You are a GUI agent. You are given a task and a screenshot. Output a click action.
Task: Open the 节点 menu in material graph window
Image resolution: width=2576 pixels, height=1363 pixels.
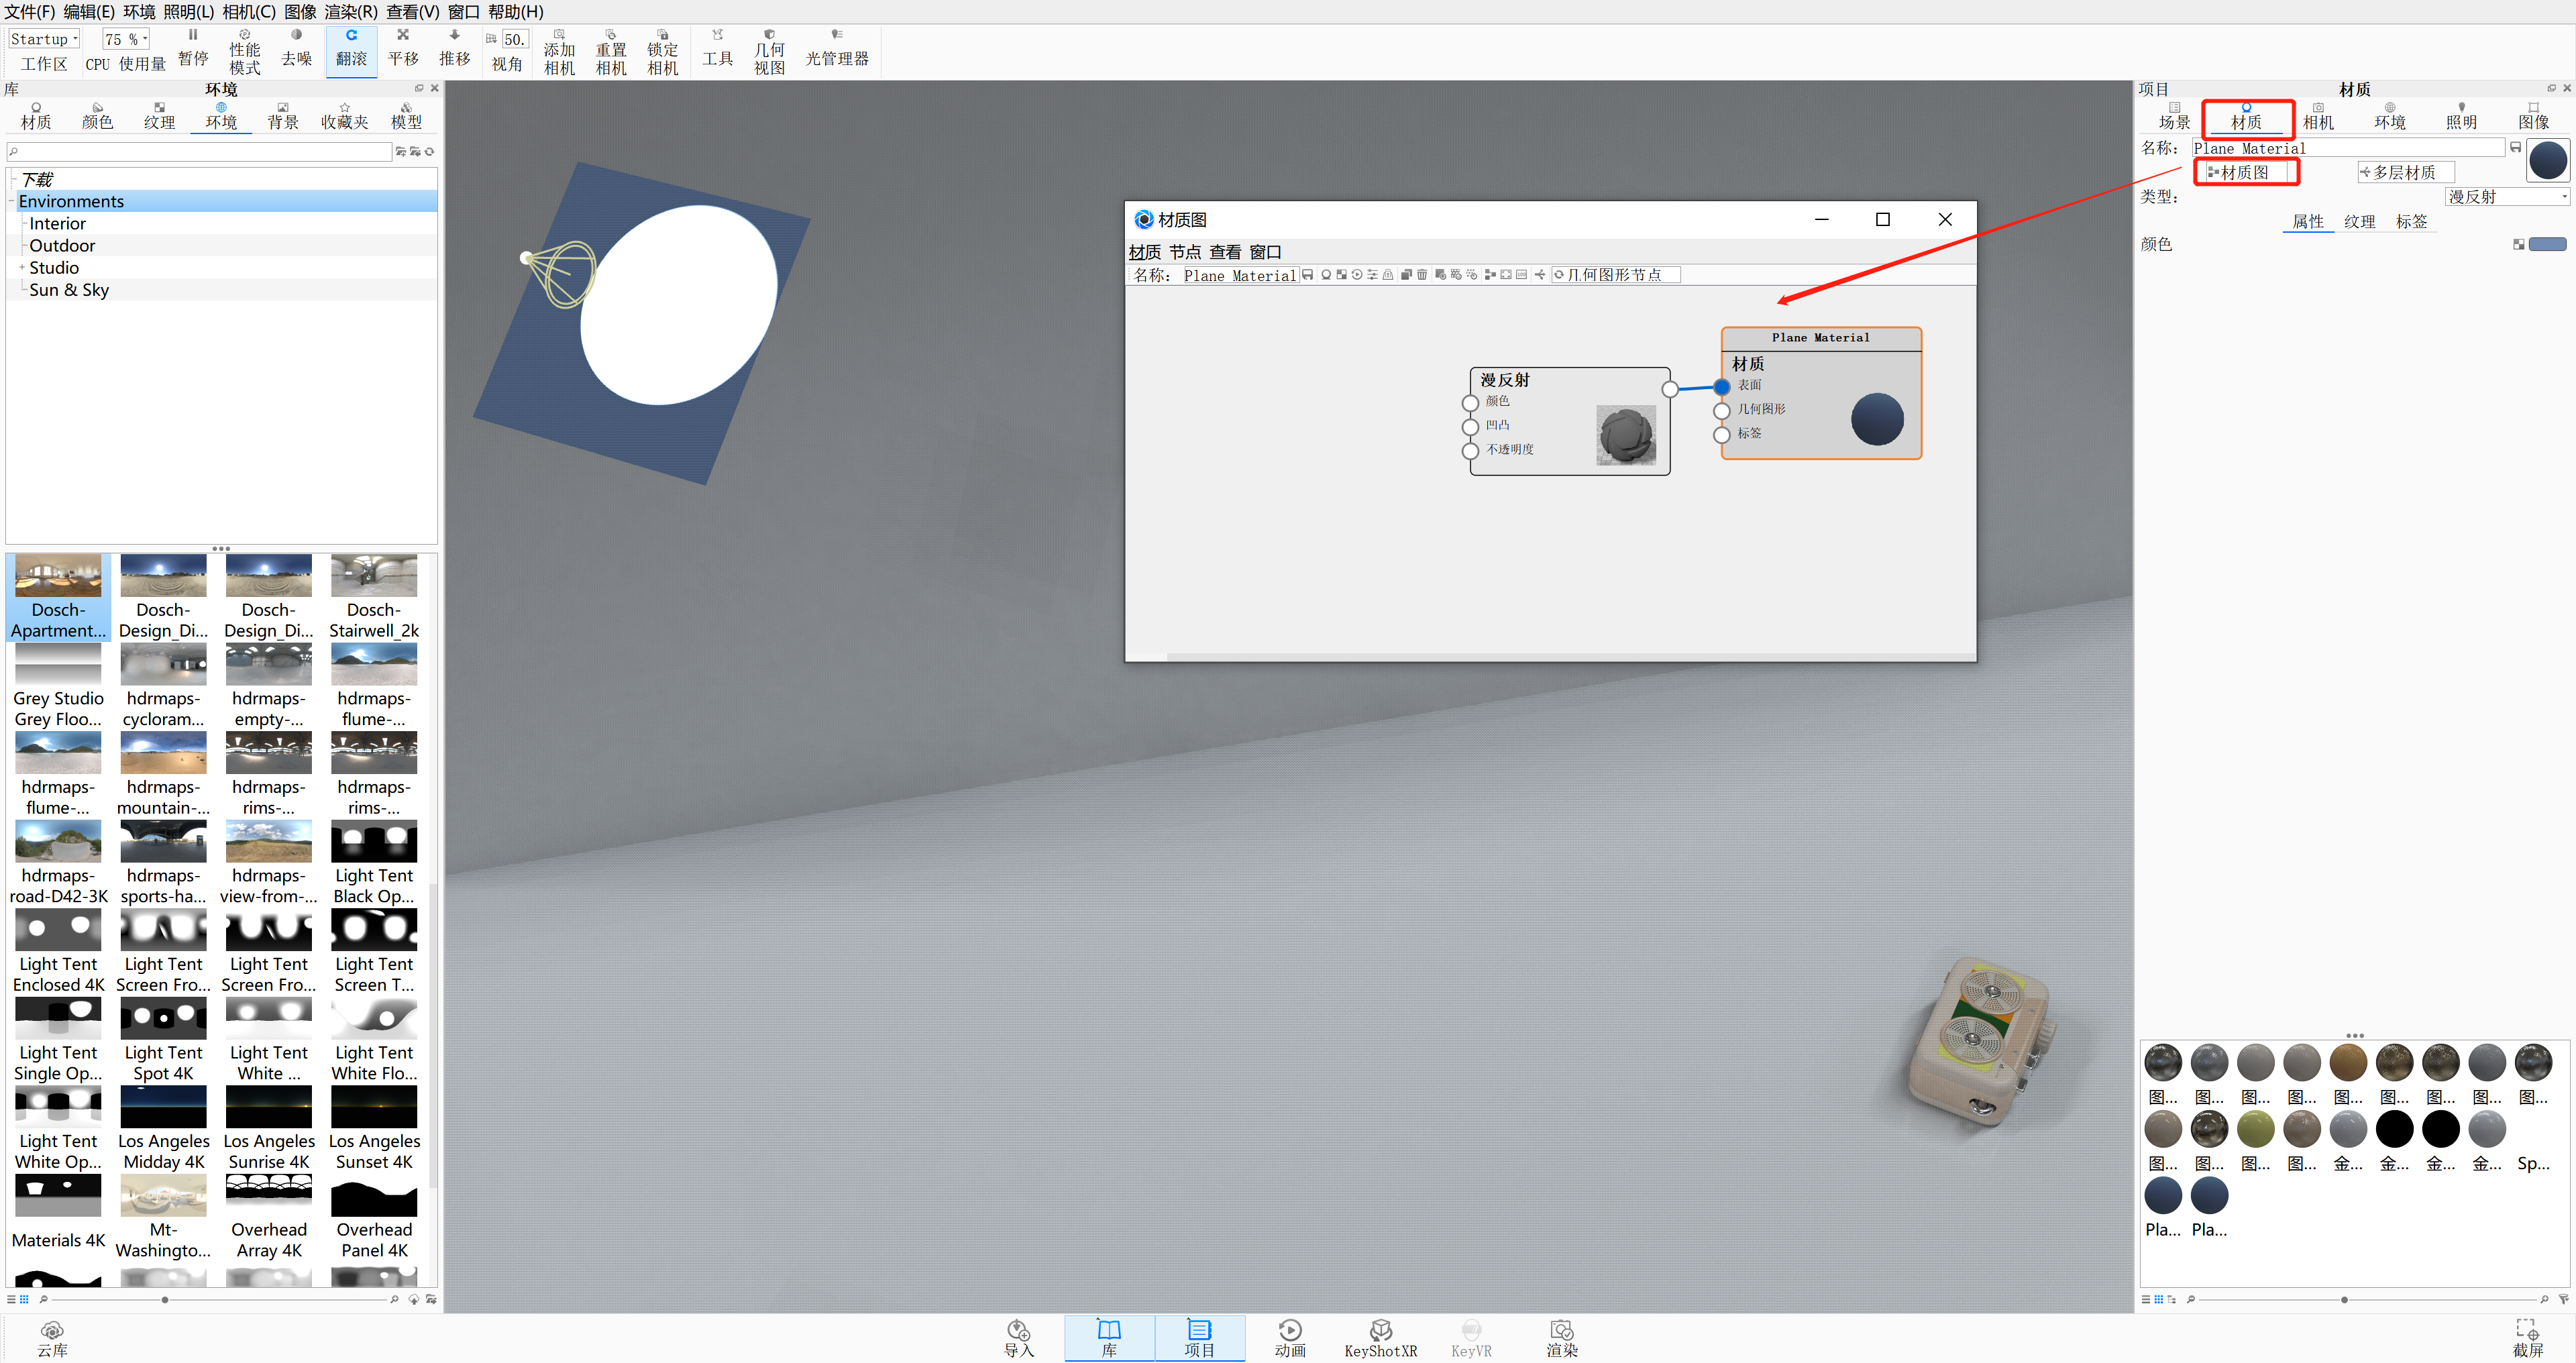coord(1184,252)
